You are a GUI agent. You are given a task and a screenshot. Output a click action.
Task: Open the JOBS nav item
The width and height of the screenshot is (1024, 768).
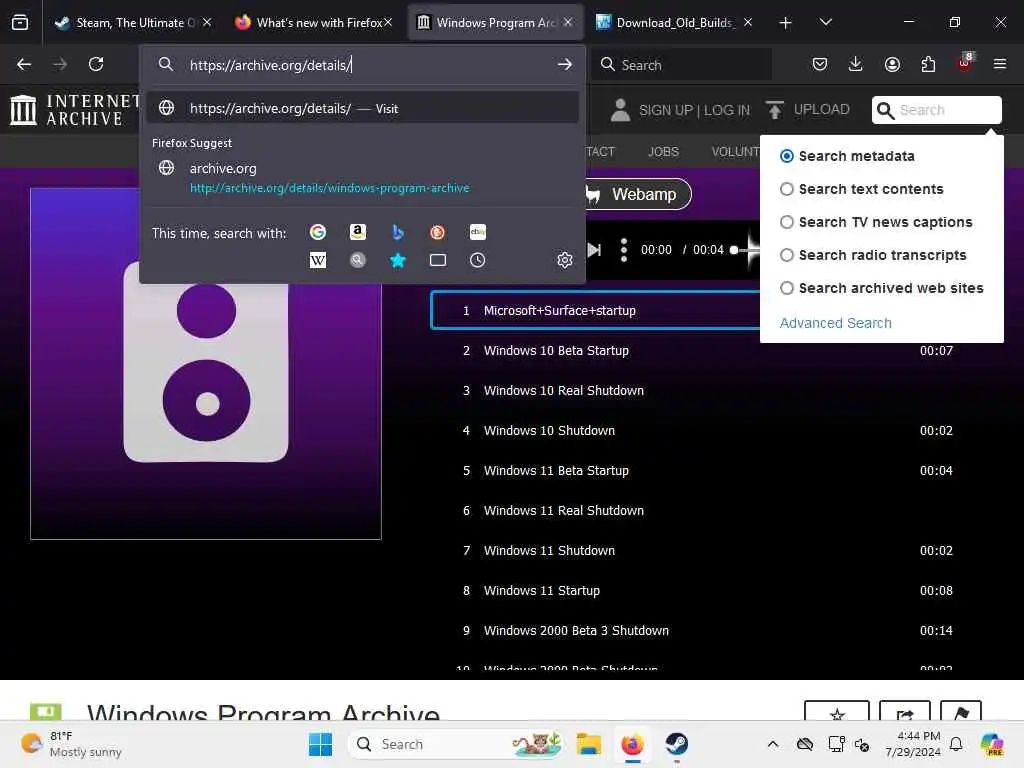663,152
